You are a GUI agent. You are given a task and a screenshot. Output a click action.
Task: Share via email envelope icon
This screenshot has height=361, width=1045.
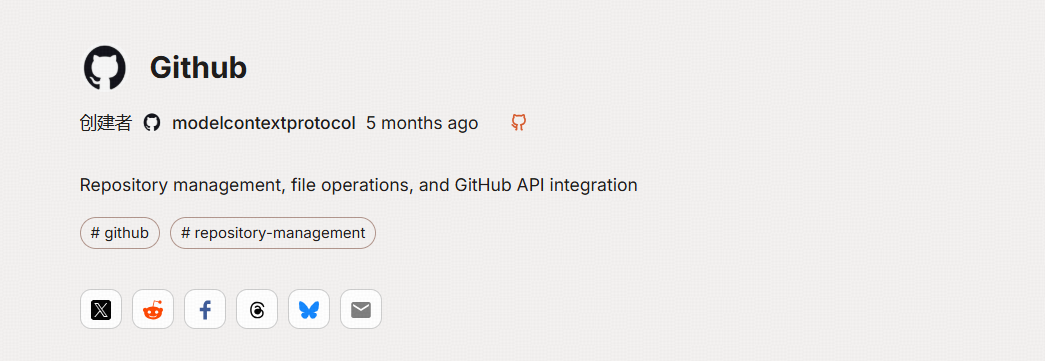(361, 309)
